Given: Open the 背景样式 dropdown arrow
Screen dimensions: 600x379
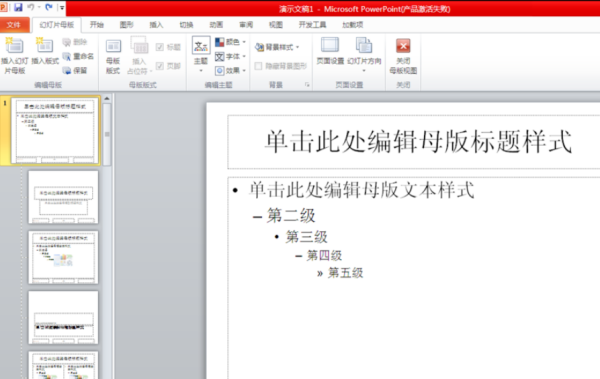Looking at the screenshot, I should pos(297,47).
